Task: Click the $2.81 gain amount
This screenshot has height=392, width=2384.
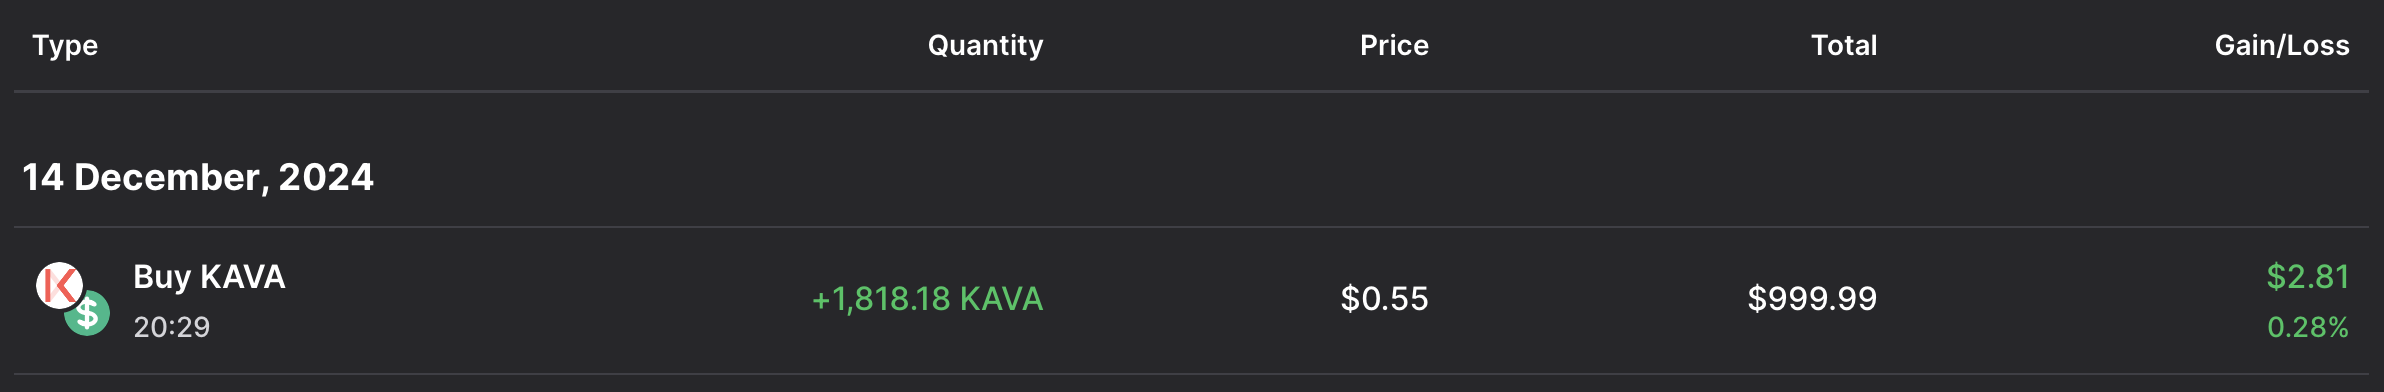Action: click(x=2308, y=277)
